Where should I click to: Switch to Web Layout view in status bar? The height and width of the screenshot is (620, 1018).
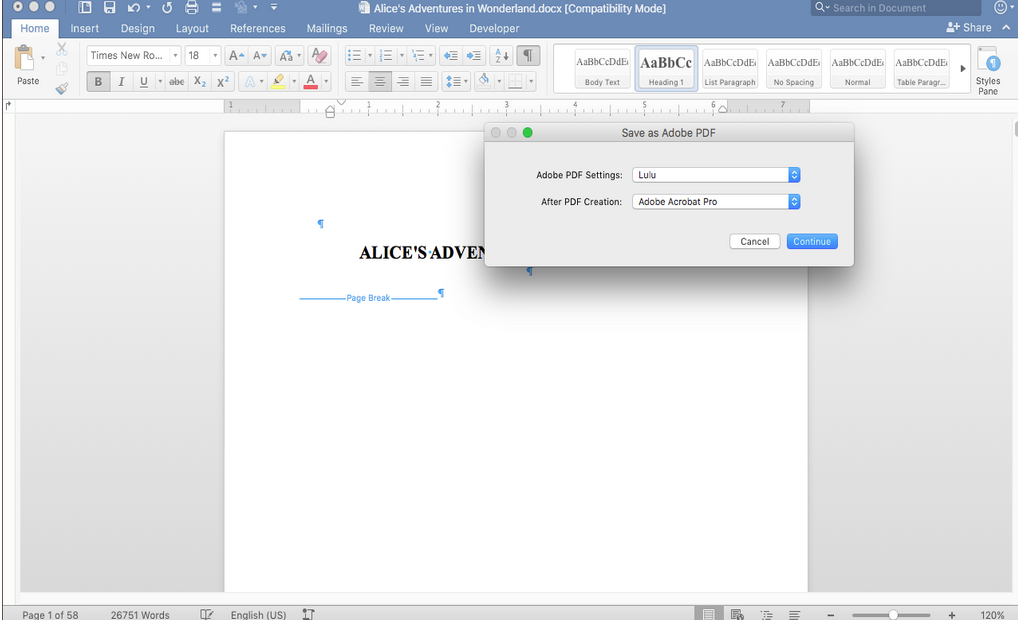(x=737, y=614)
